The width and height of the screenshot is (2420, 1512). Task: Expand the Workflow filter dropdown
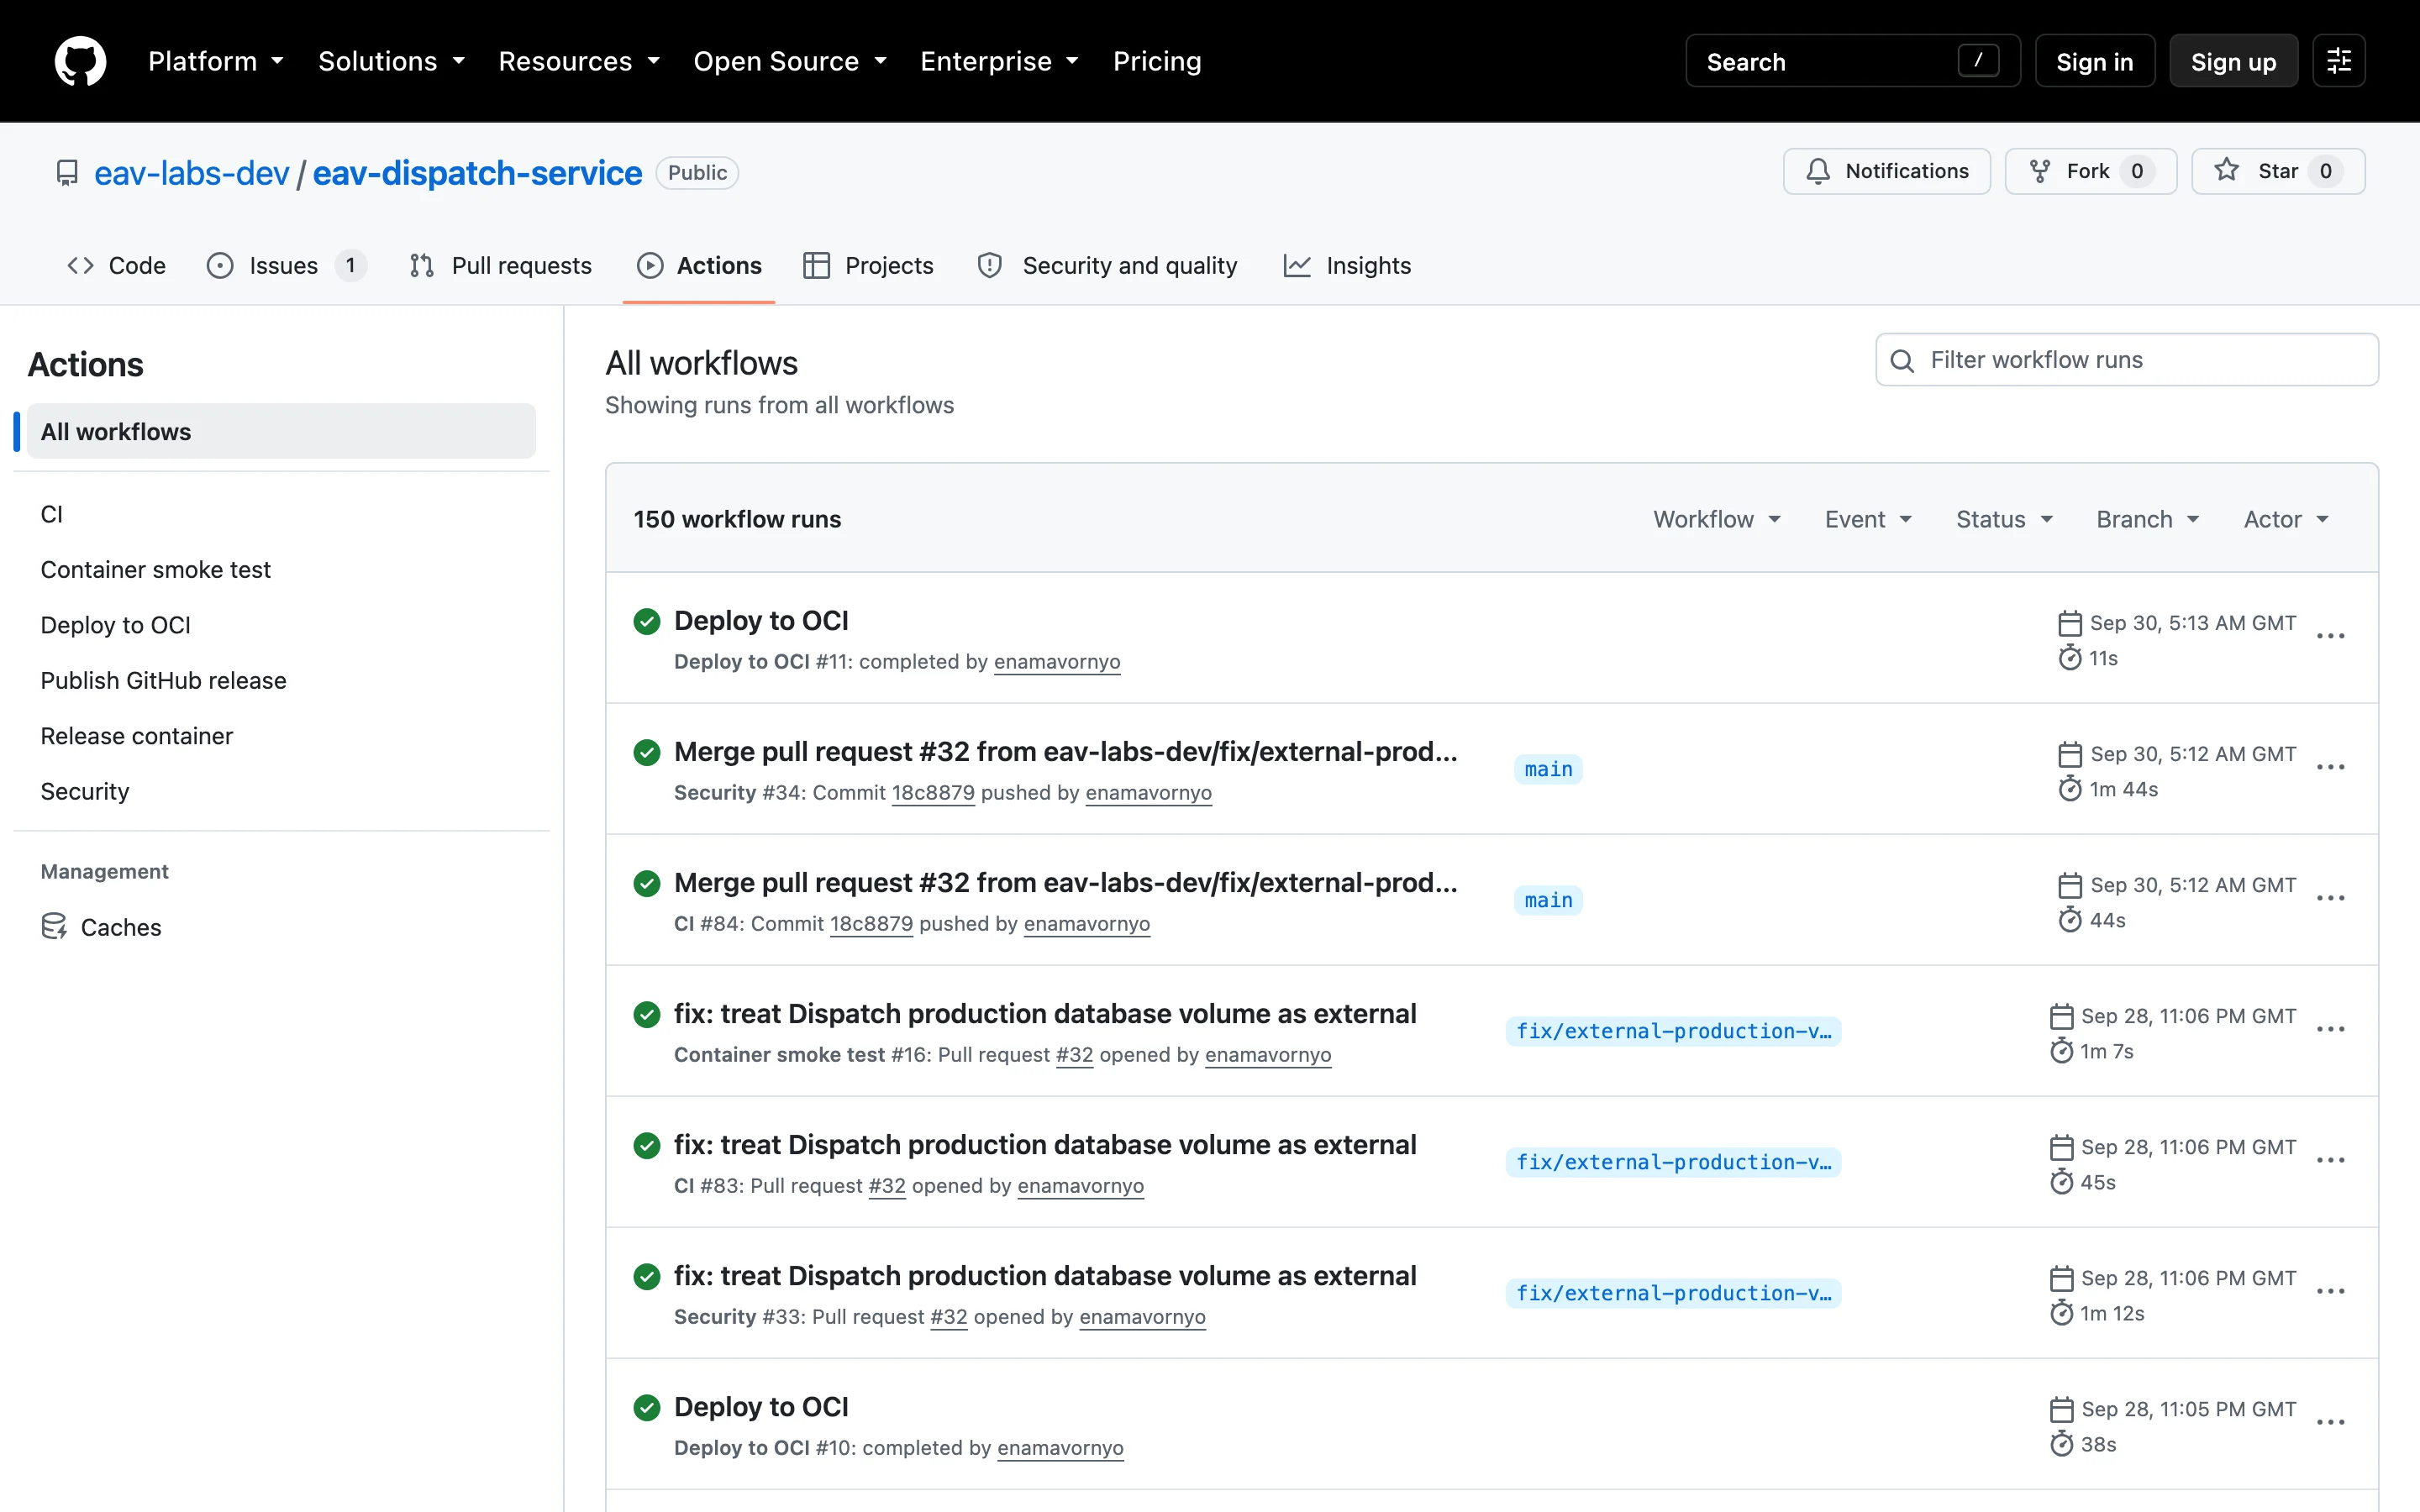(x=1717, y=519)
